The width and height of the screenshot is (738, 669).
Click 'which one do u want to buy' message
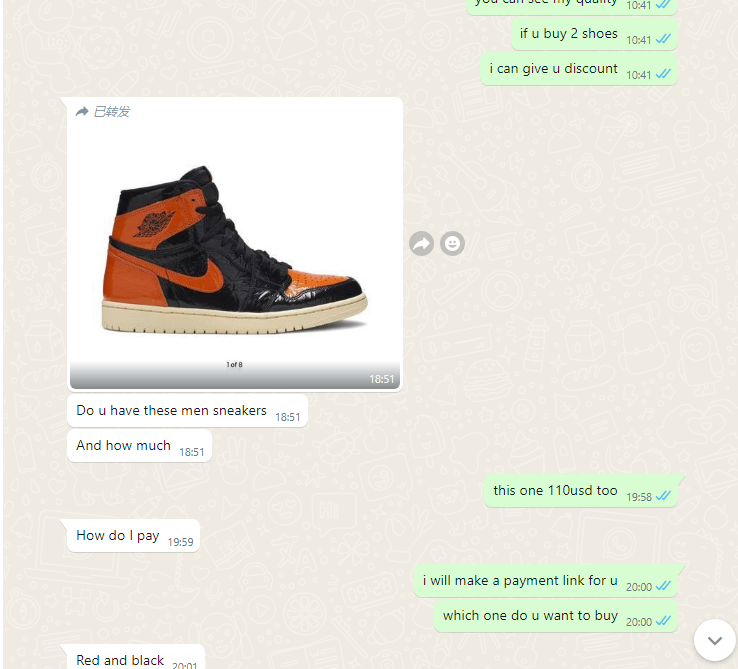pyautogui.click(x=556, y=616)
